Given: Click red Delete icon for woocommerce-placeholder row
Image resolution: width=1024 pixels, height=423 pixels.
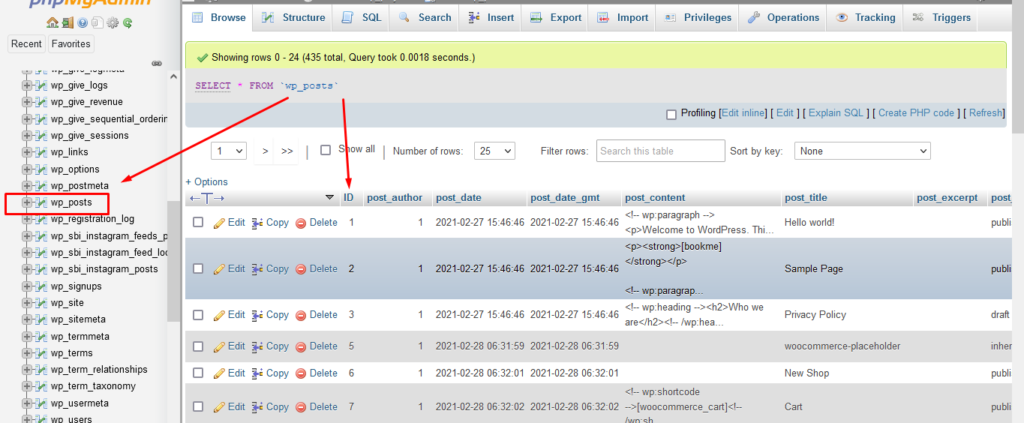Looking at the screenshot, I should click(x=301, y=346).
